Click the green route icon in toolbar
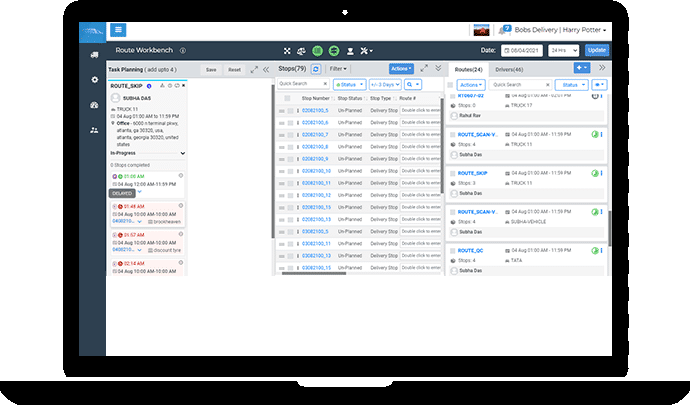The height and width of the screenshot is (406, 690). pos(334,51)
